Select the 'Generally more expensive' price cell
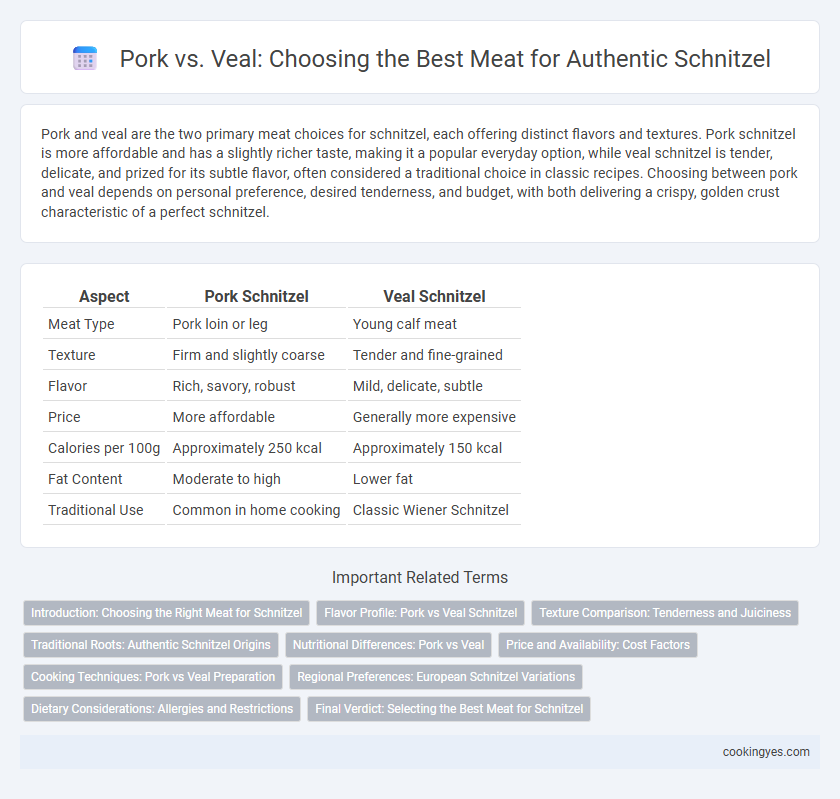The image size is (840, 799). point(434,417)
